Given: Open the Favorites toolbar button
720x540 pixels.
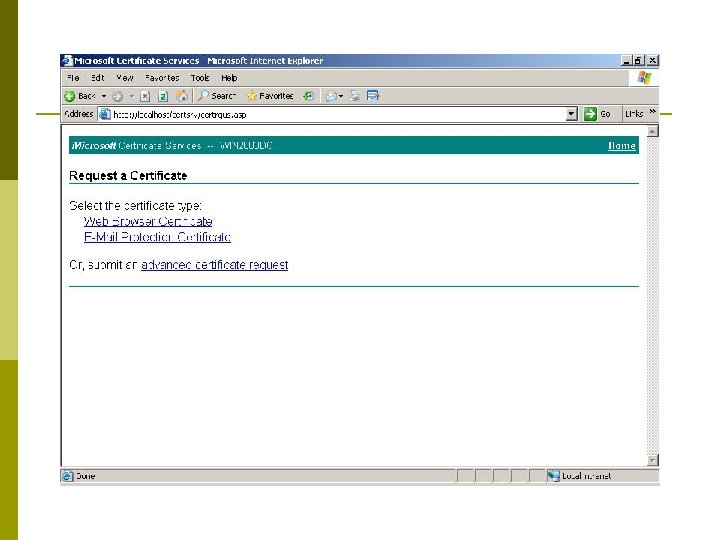Looking at the screenshot, I should click(x=270, y=96).
